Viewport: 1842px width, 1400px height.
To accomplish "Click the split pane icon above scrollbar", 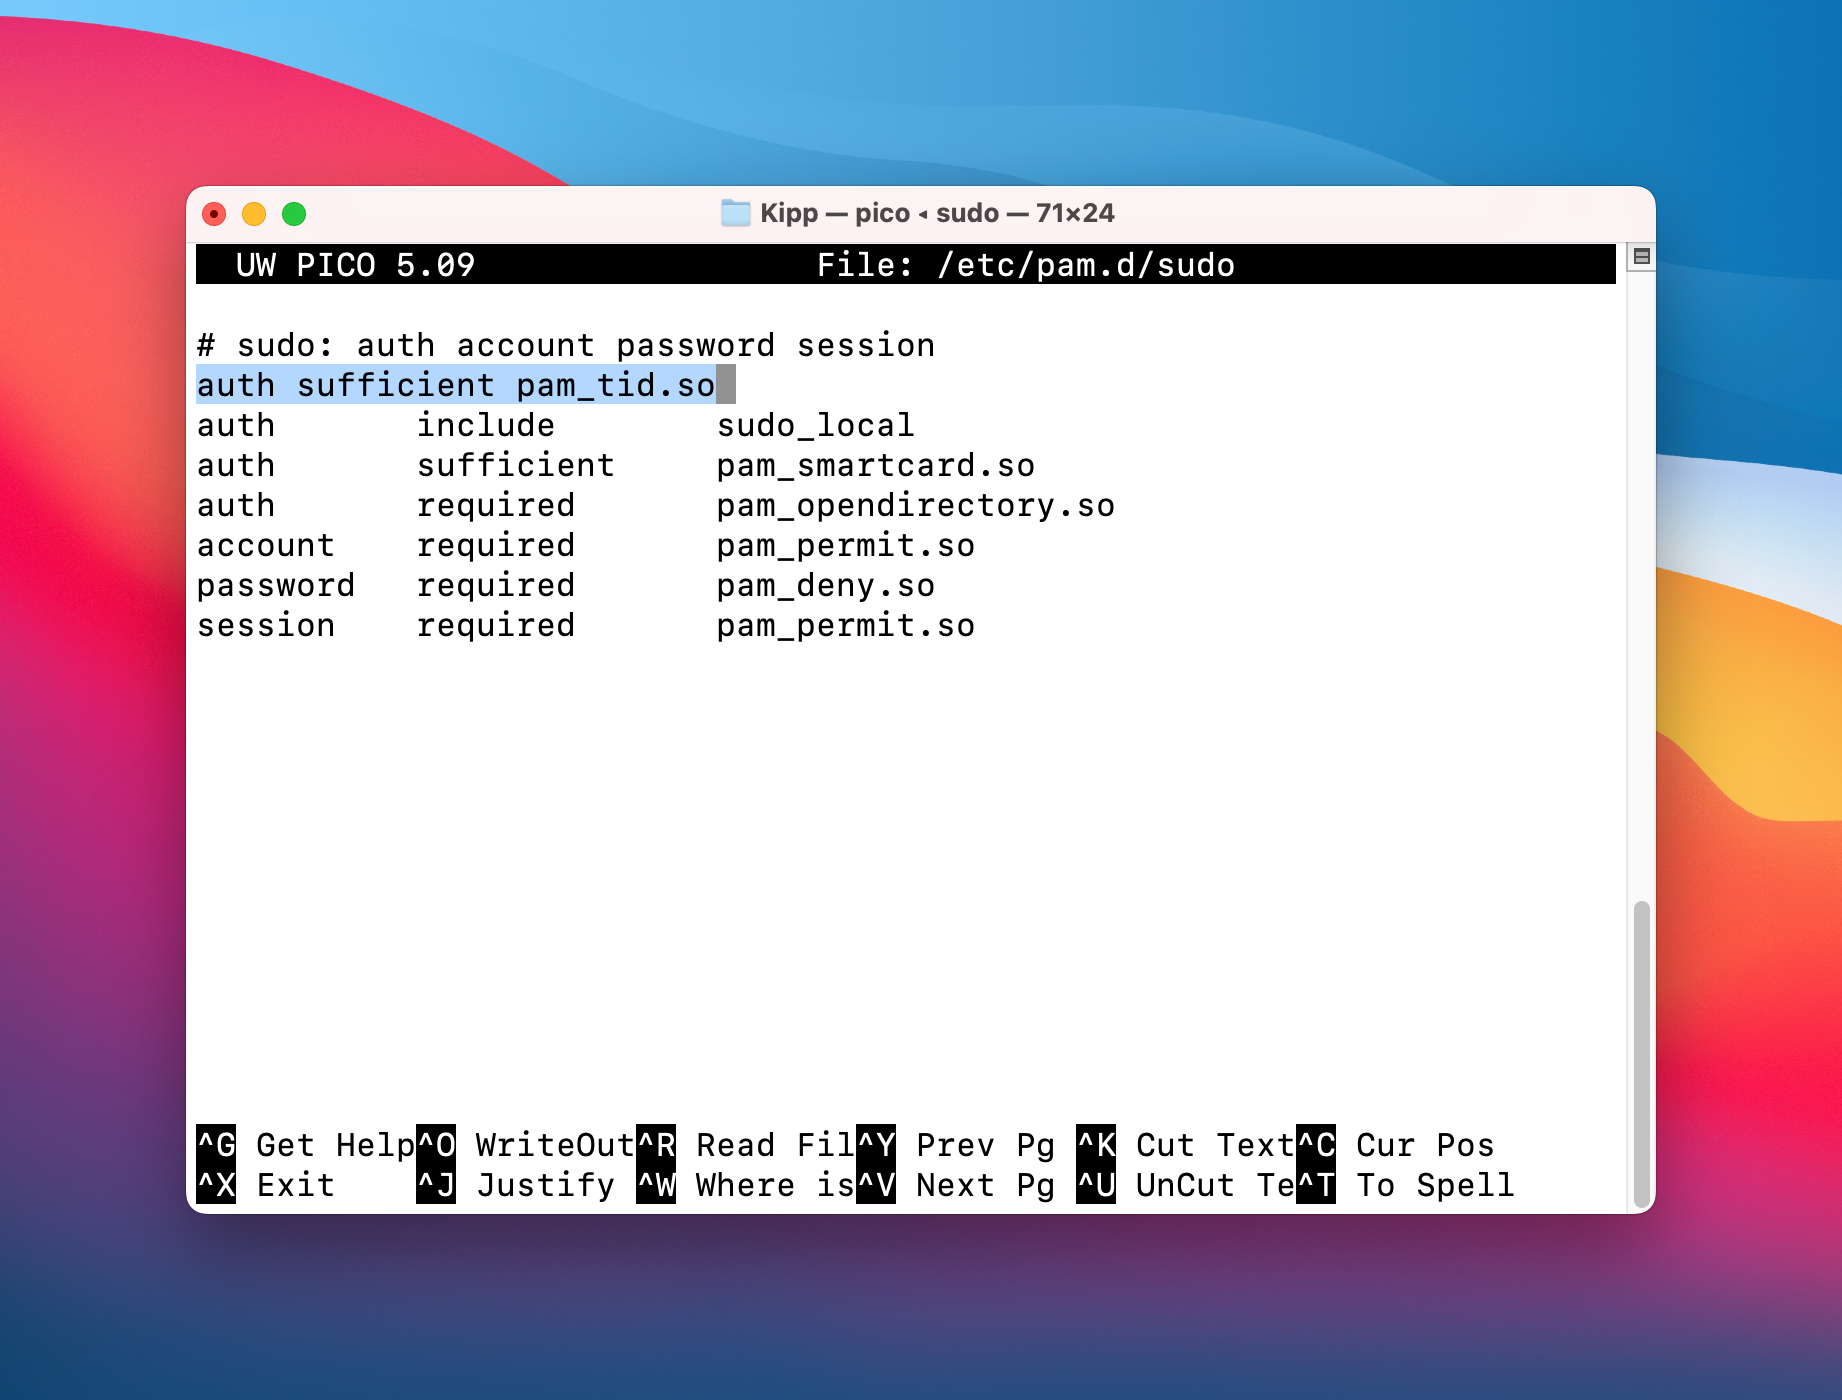I will point(1641,257).
